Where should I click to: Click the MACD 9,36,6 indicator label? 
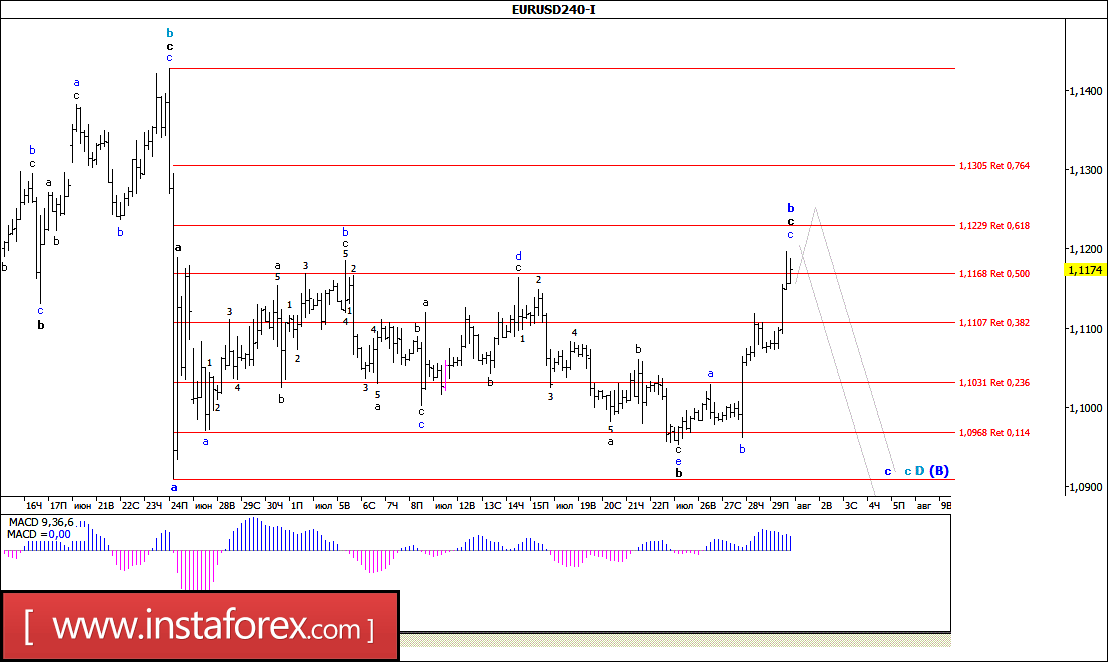(x=41, y=522)
